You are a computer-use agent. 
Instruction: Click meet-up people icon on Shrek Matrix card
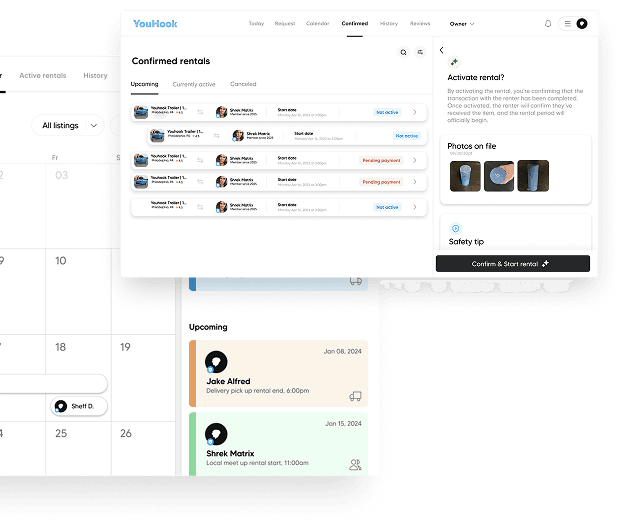(x=355, y=464)
